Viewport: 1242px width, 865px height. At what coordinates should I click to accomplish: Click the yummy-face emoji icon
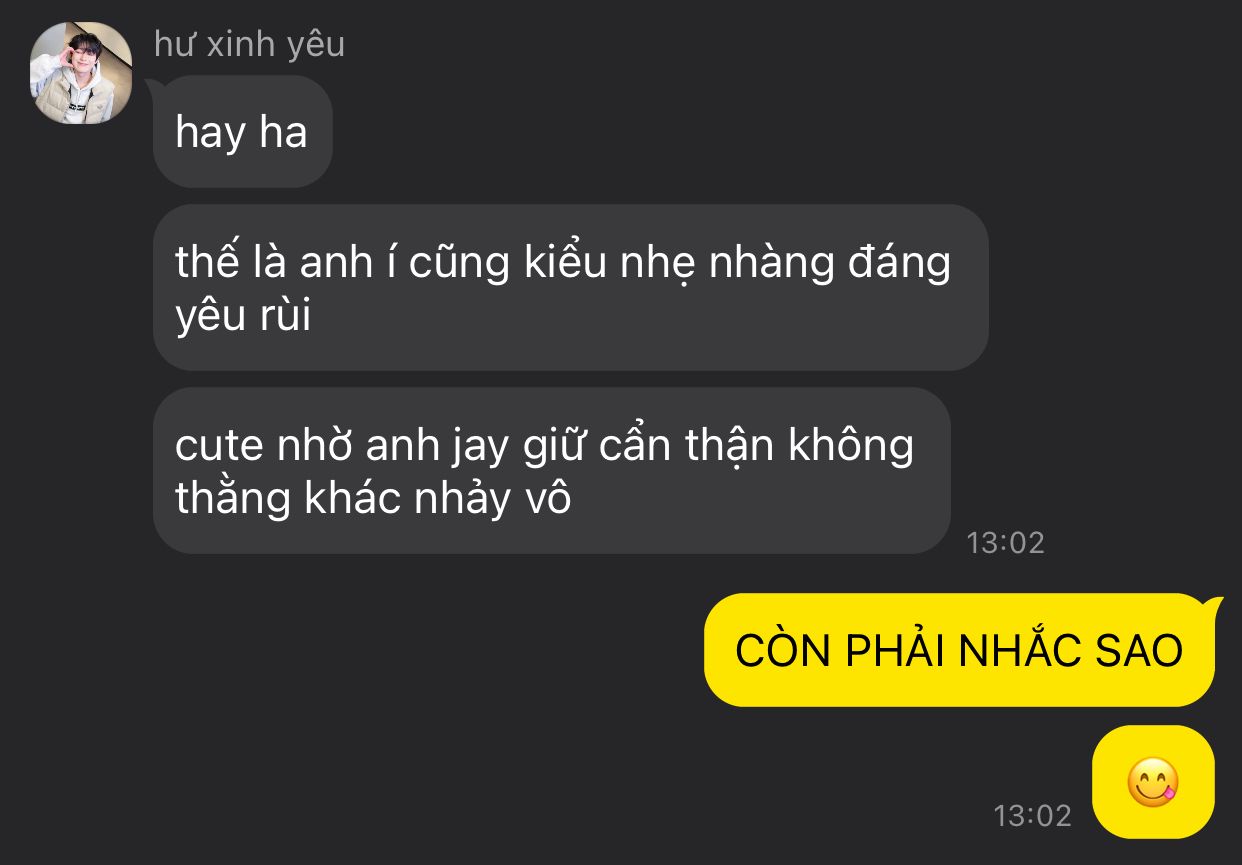click(1153, 783)
